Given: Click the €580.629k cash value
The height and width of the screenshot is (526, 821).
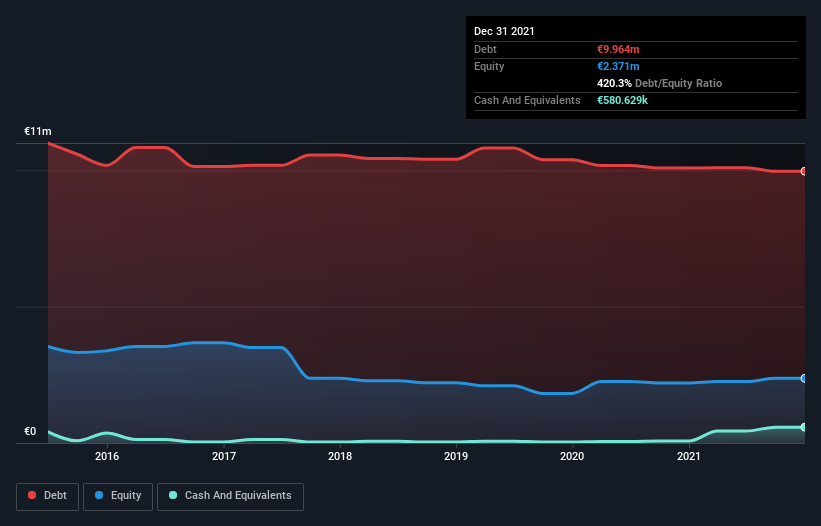Looking at the screenshot, I should tap(622, 100).
